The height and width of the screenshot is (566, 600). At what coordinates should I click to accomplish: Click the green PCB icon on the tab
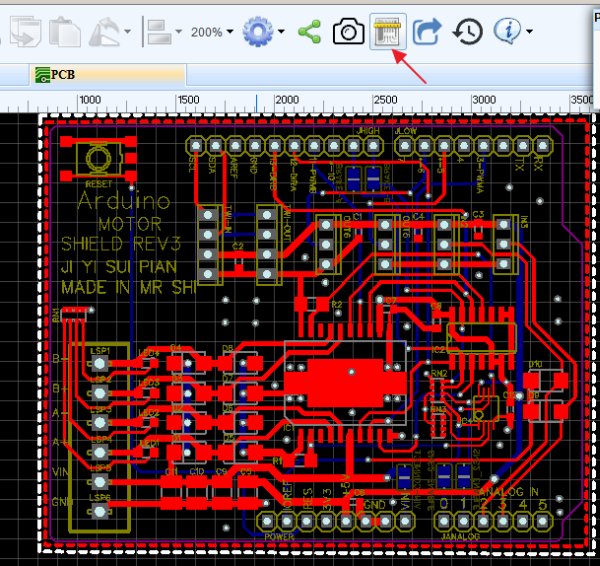coord(42,75)
